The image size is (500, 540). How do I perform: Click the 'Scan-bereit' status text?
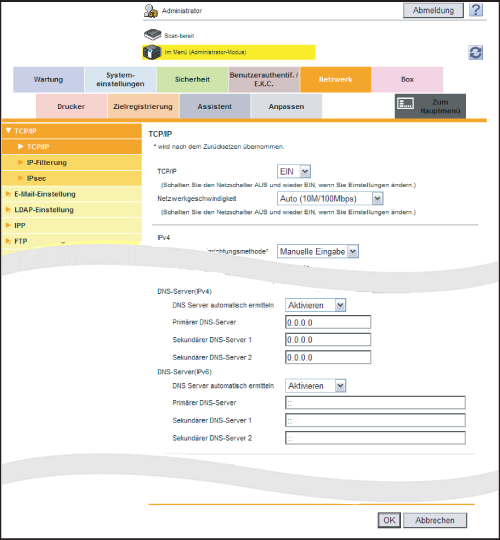179,35
